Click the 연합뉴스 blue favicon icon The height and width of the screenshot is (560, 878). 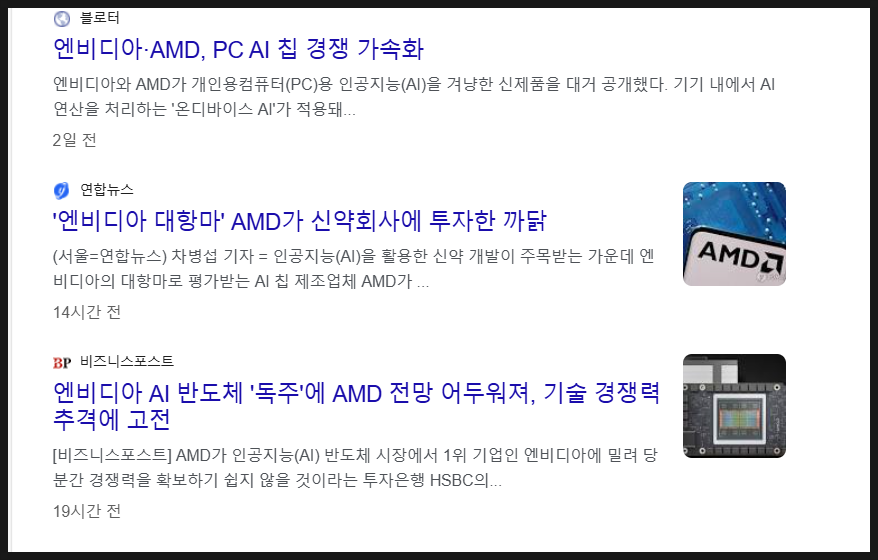(x=62, y=190)
